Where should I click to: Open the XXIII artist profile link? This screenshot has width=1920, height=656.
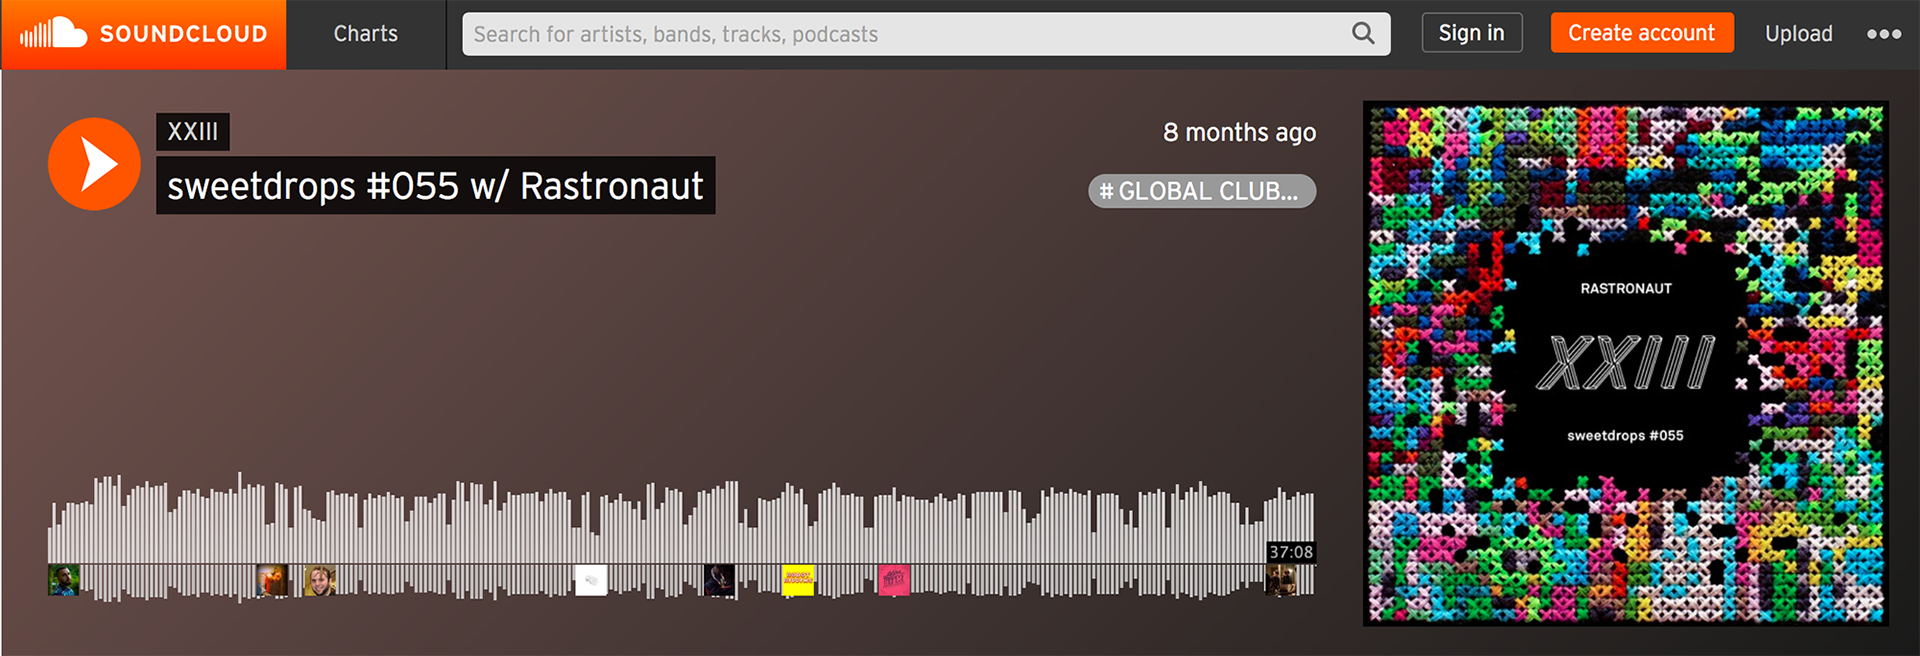[x=193, y=132]
